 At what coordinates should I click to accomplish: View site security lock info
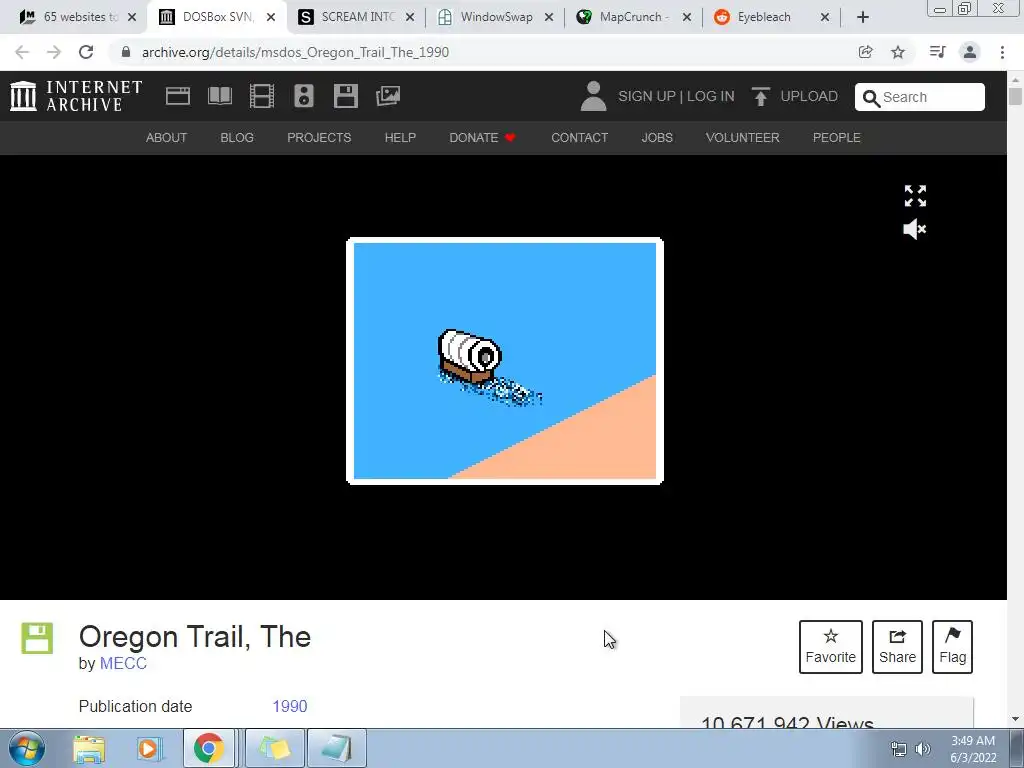(x=126, y=52)
